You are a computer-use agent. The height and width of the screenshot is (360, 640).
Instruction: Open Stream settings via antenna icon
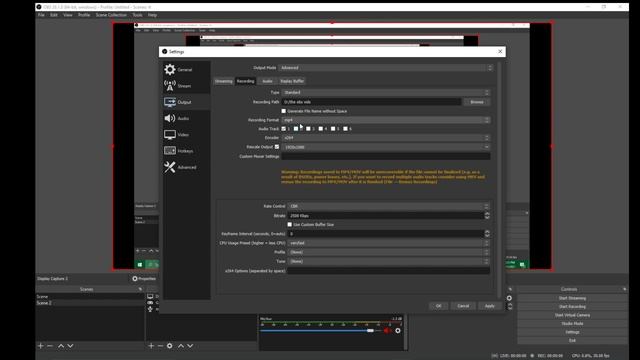(x=170, y=85)
